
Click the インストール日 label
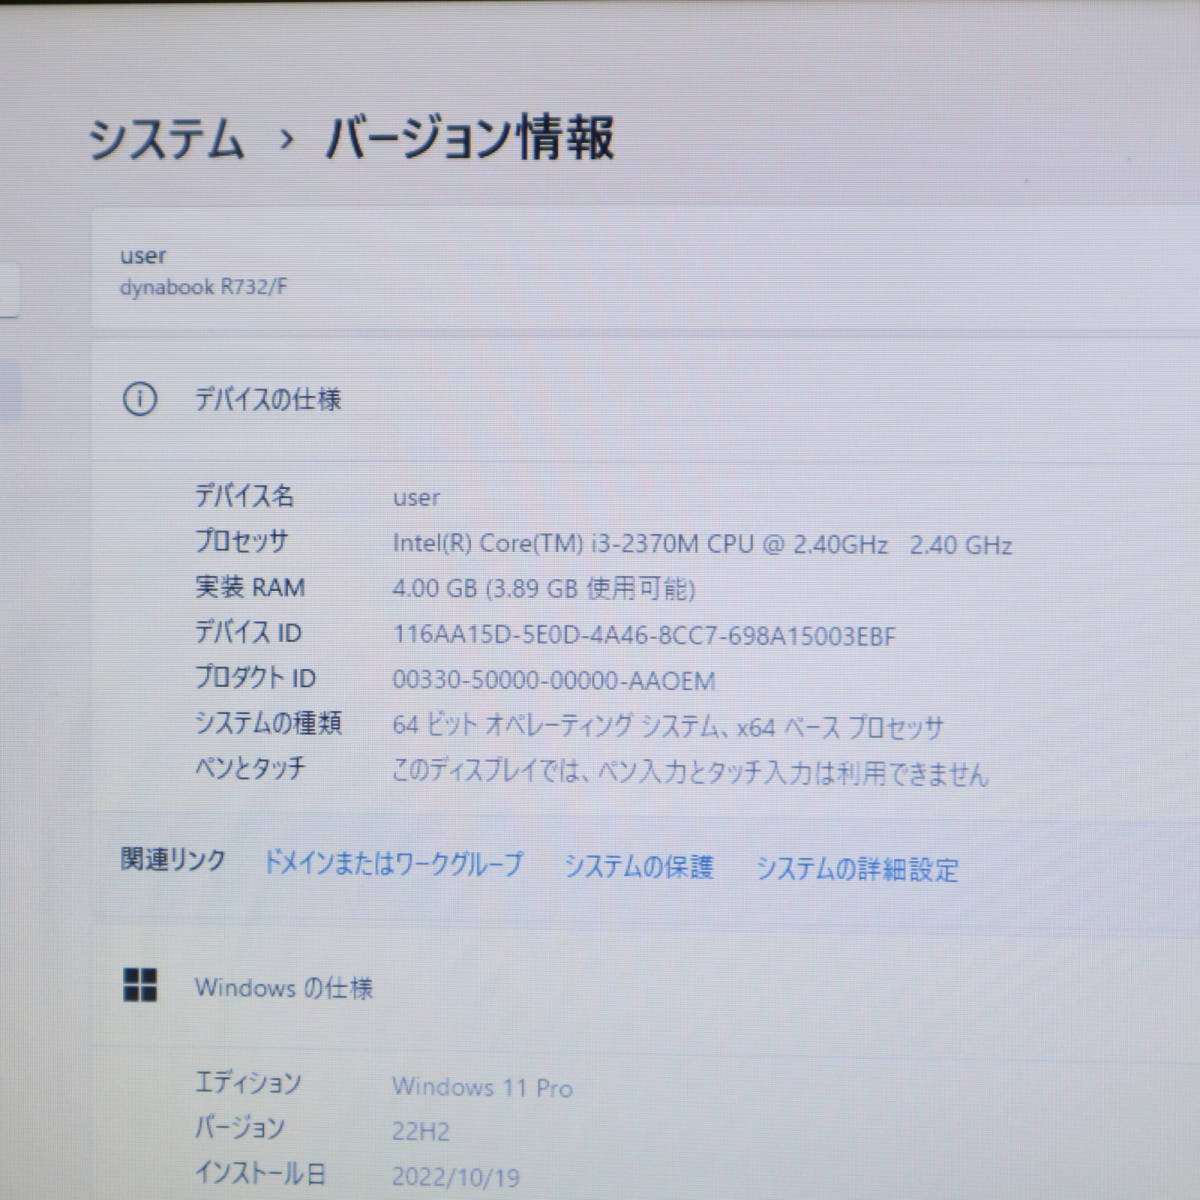coord(260,1173)
